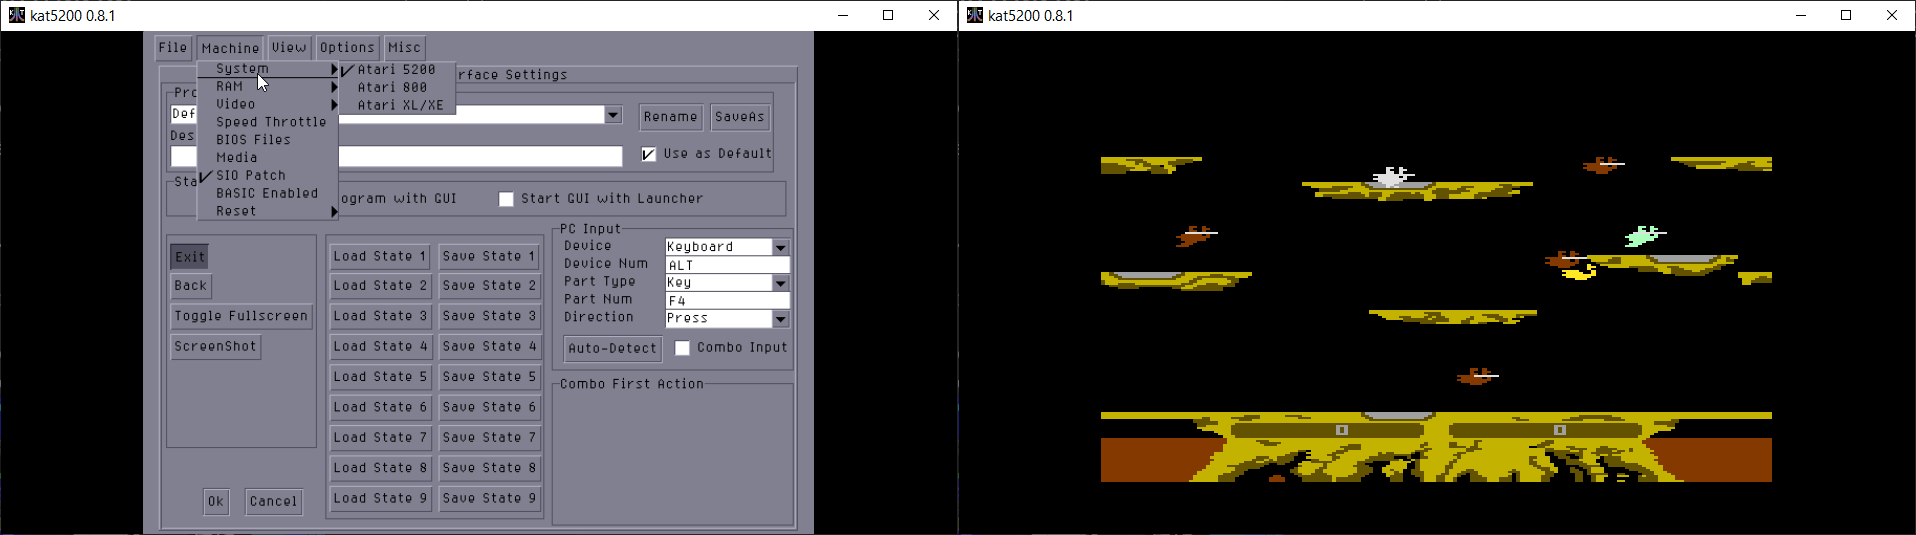
Task: Click Save State 6
Action: pyautogui.click(x=490, y=408)
